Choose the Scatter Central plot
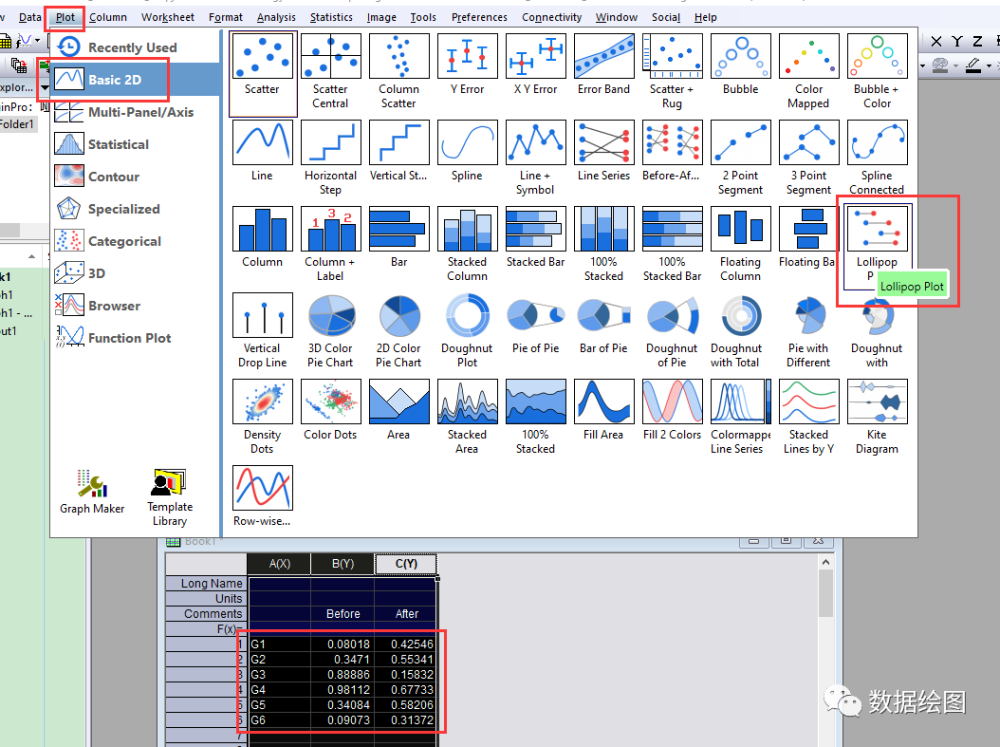The image size is (1000, 747). (330, 56)
